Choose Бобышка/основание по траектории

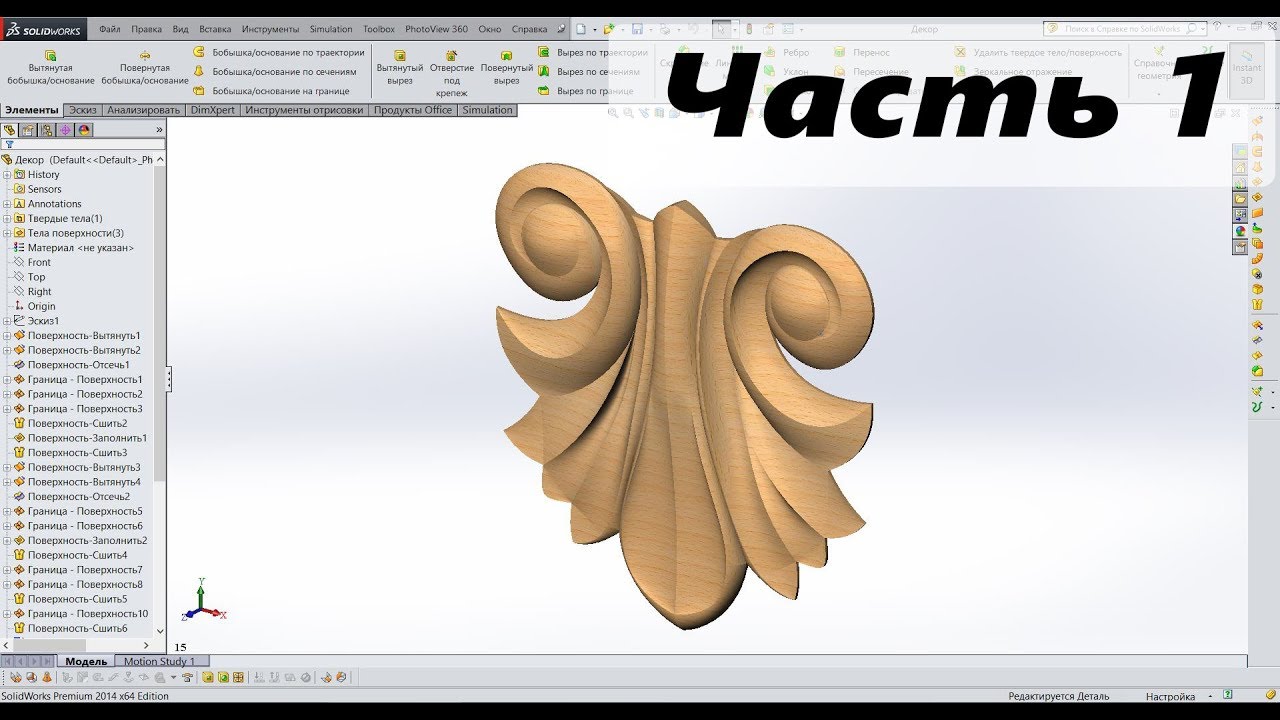click(x=279, y=52)
